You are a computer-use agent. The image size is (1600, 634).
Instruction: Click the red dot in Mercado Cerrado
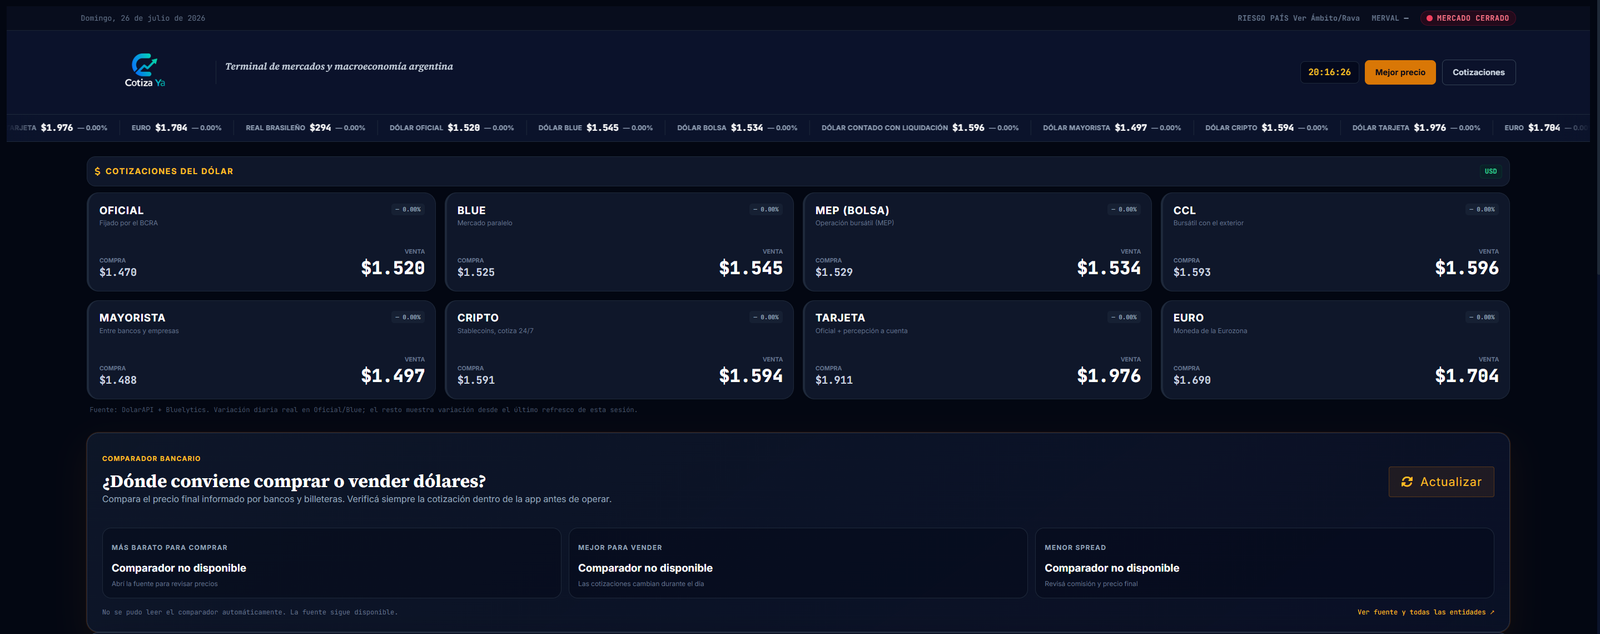coord(1429,18)
